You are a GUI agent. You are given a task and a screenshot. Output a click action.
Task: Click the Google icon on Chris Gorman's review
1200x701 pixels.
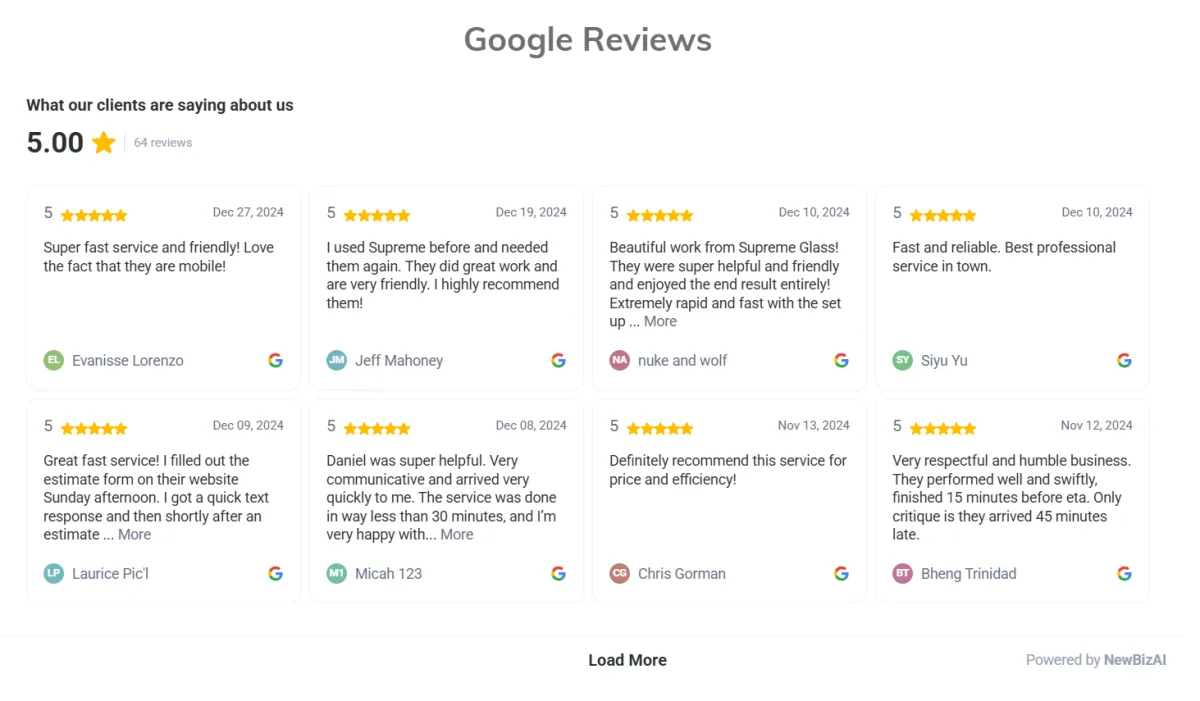842,573
